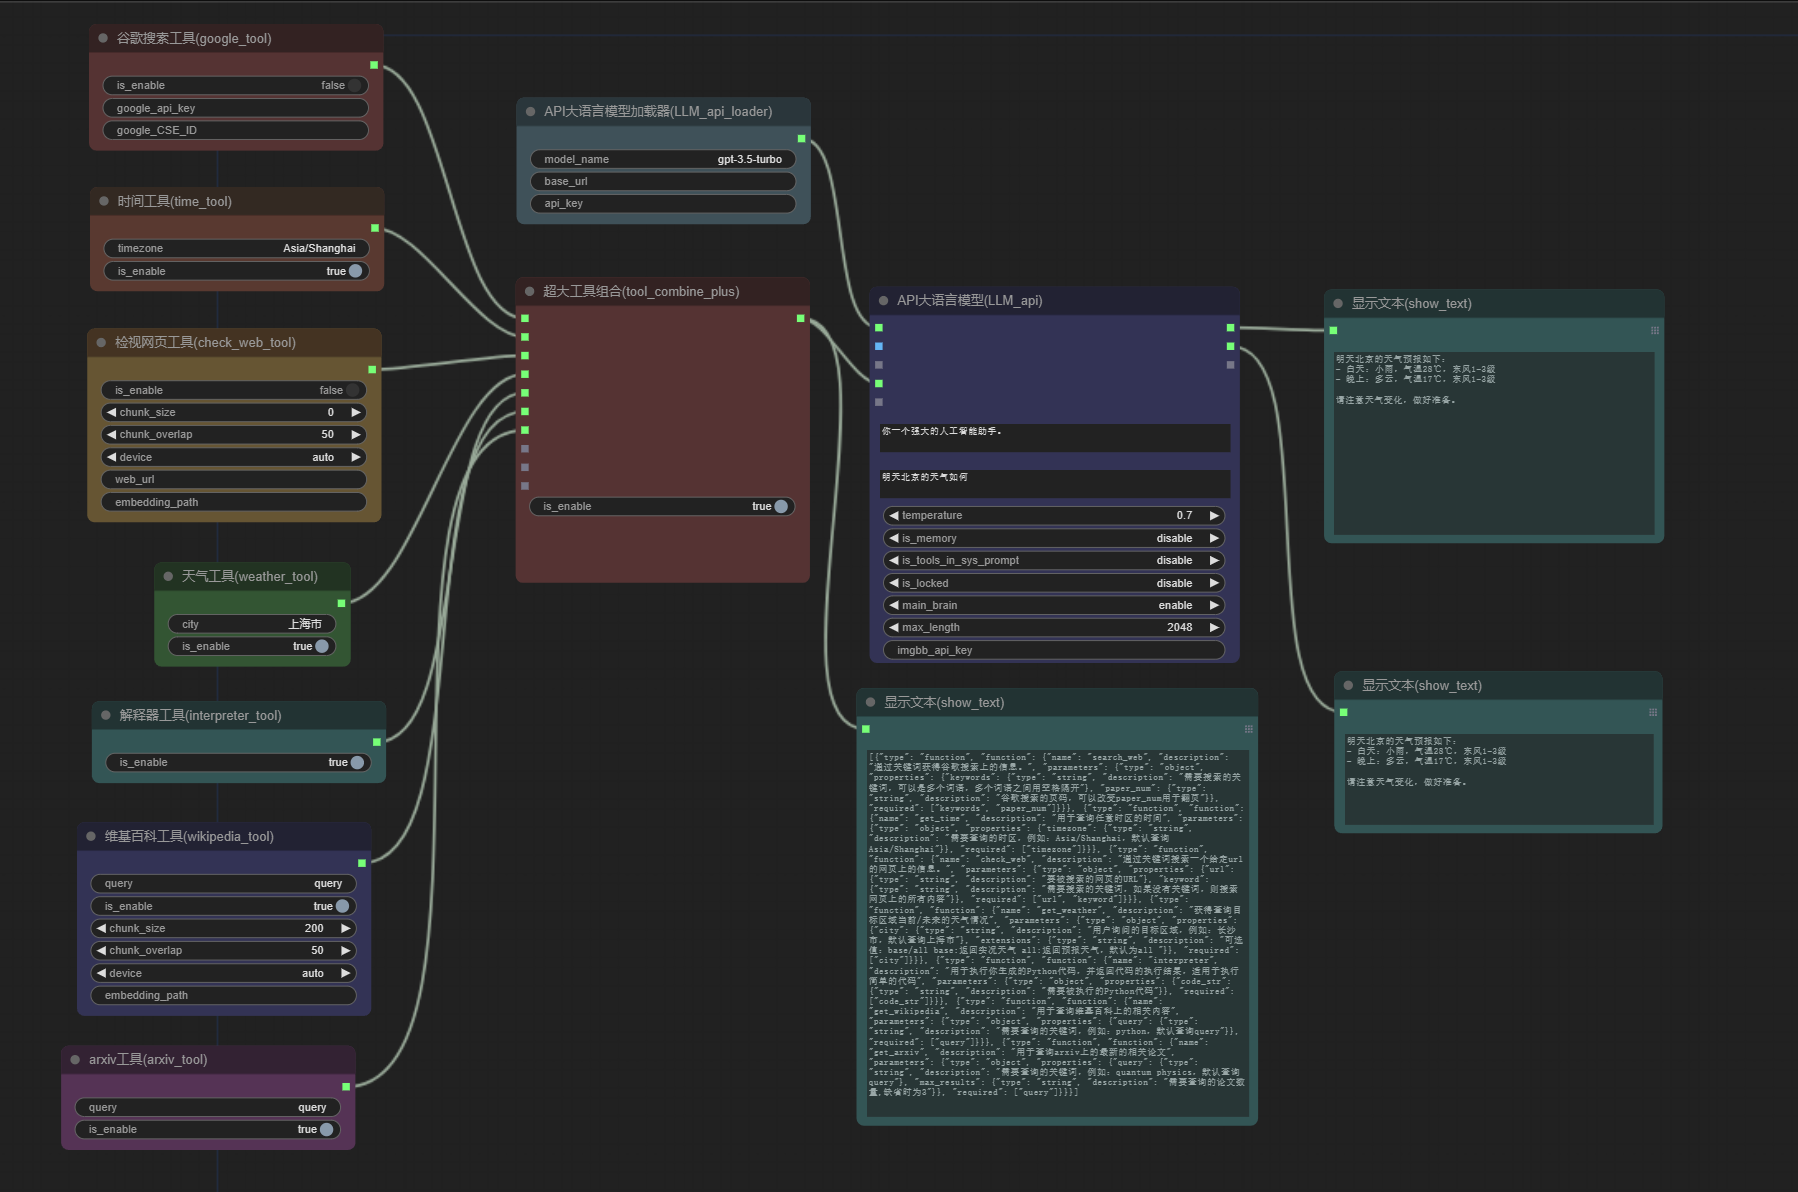Click the google_api_key field
Viewport: 1798px width, 1192px height.
(x=236, y=108)
